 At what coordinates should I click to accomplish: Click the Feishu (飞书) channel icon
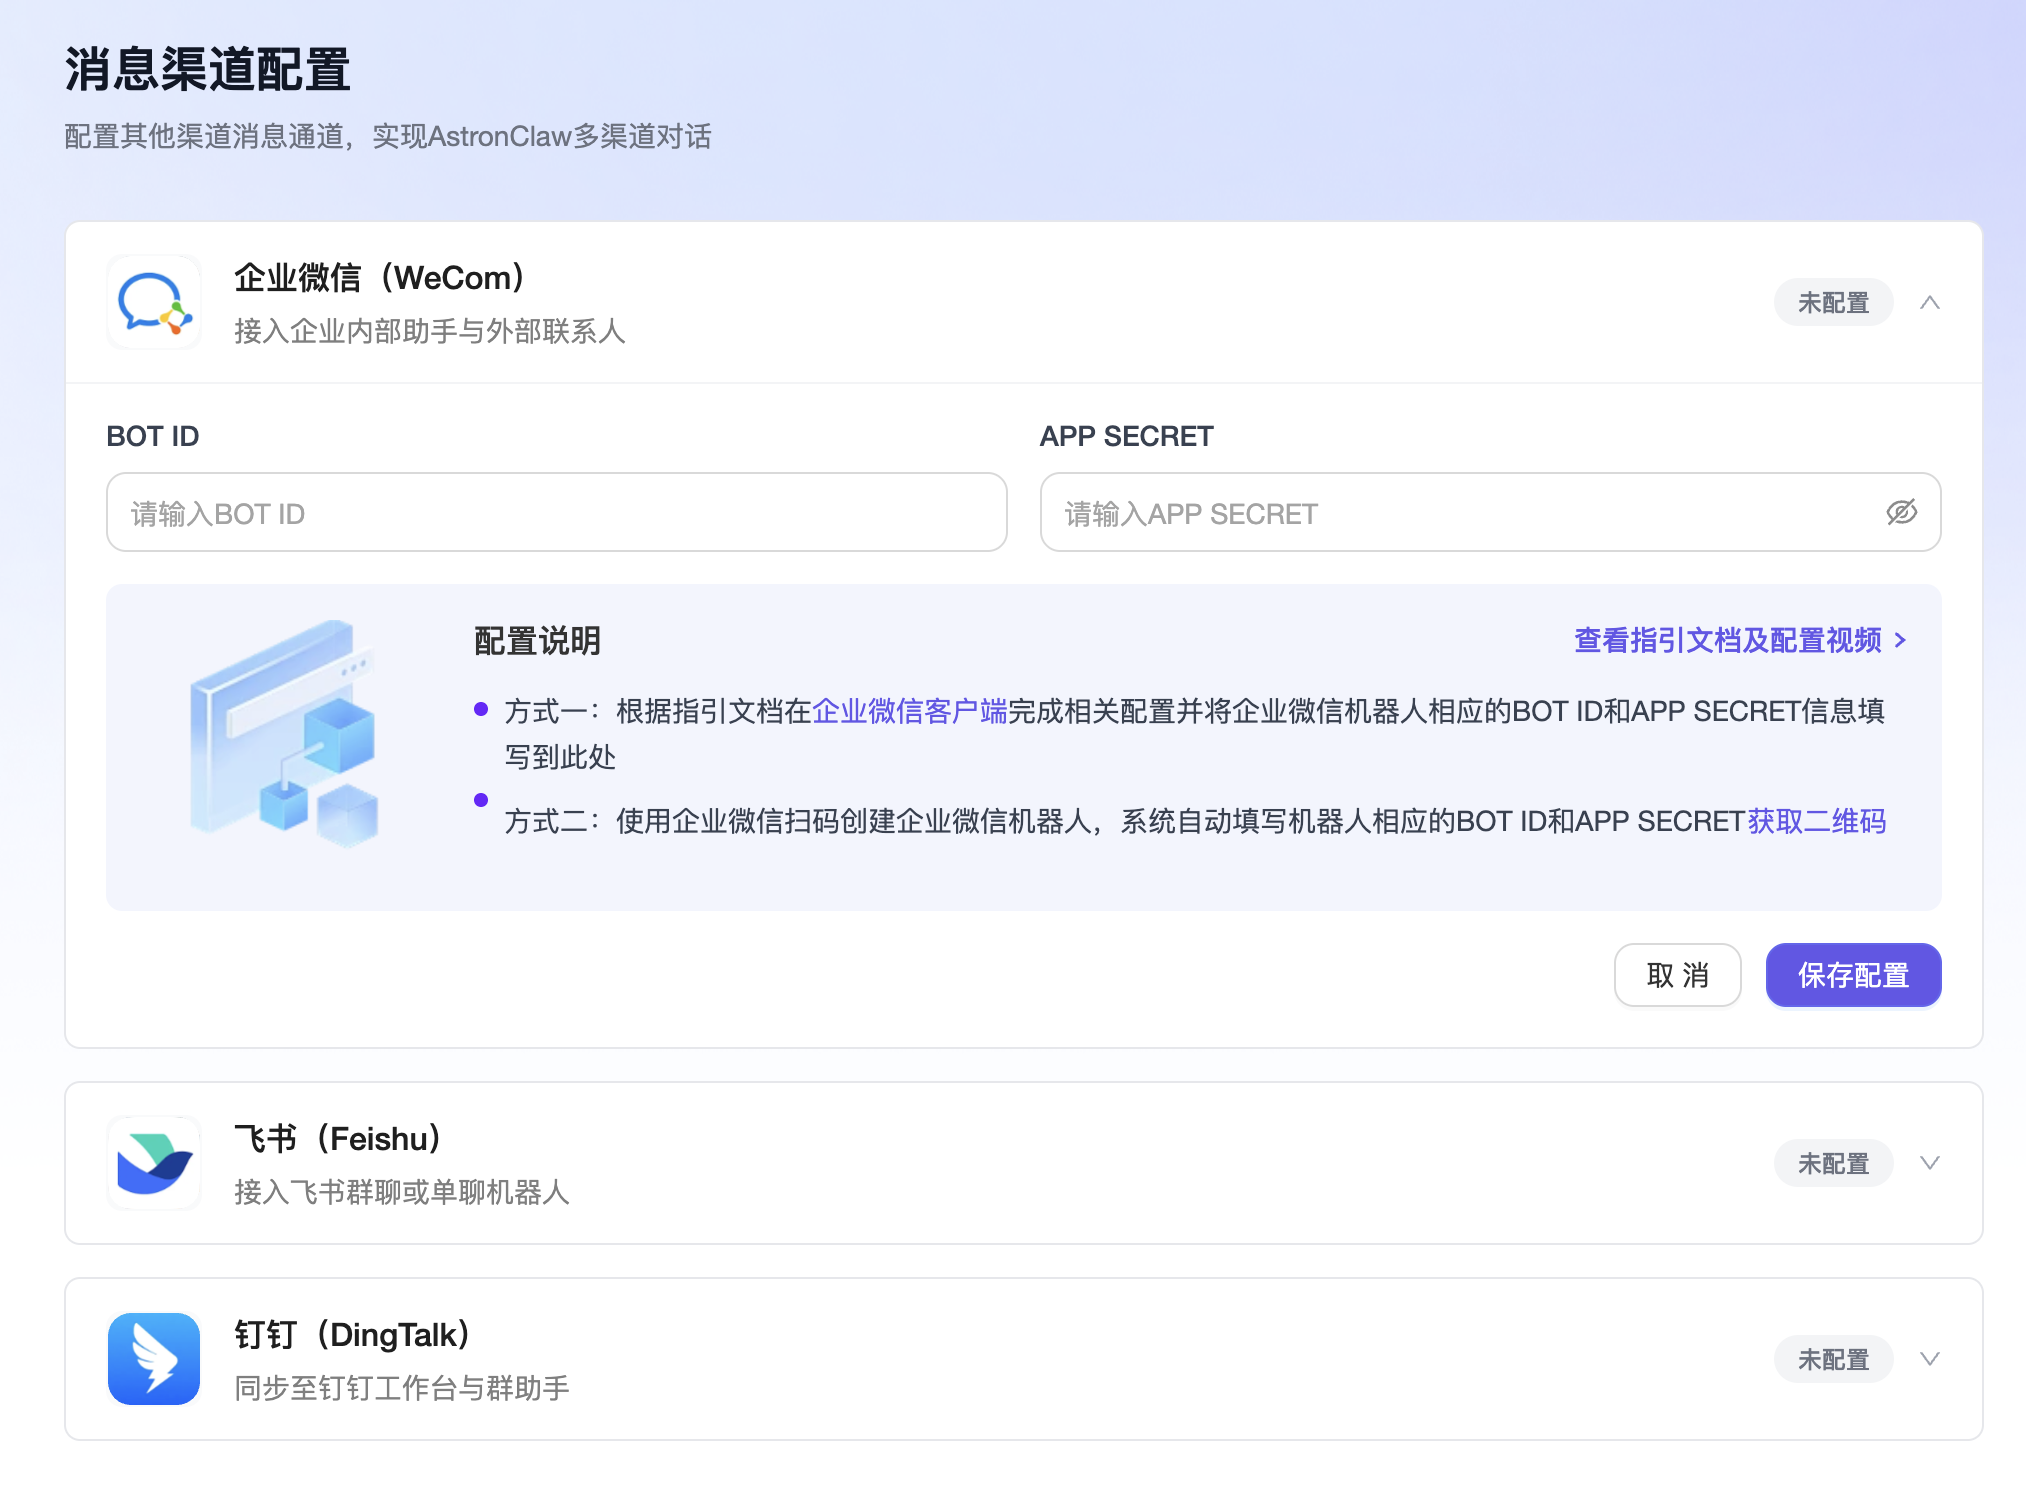tap(153, 1162)
